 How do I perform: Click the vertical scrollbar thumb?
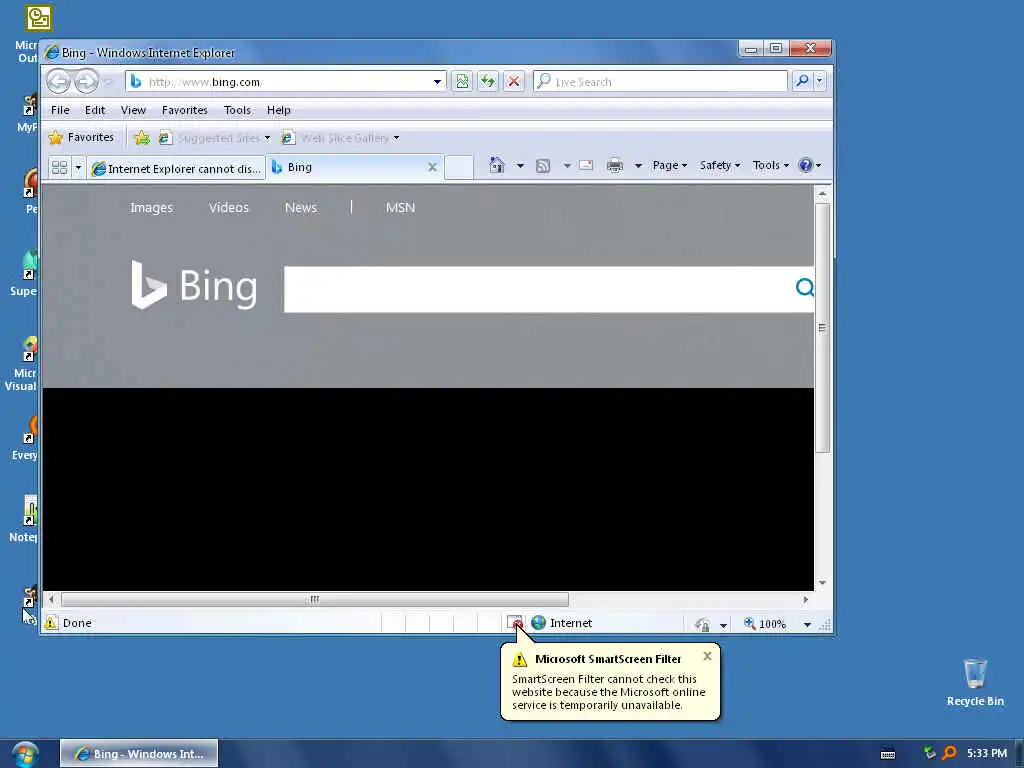click(x=823, y=327)
